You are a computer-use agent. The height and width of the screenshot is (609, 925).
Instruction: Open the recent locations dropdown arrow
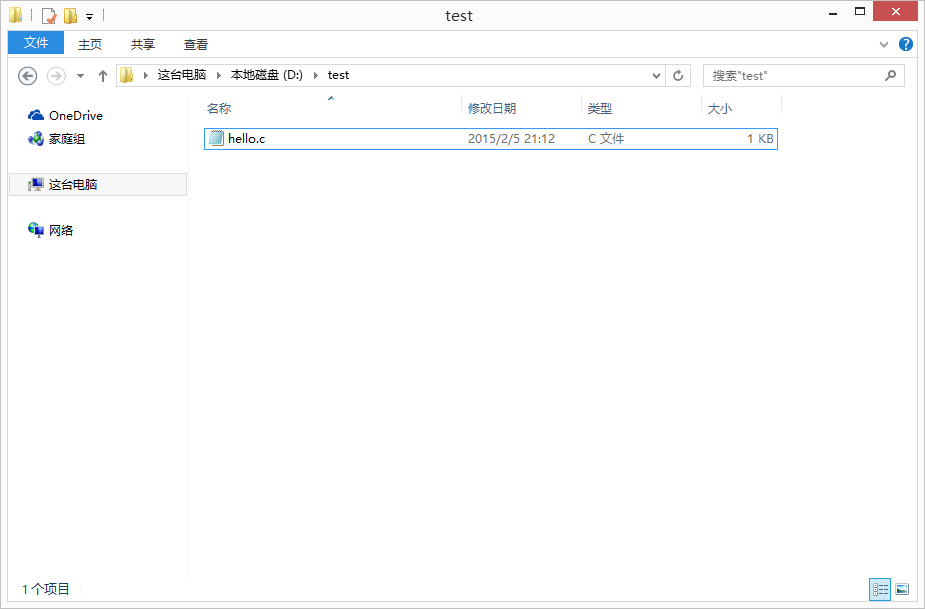click(80, 76)
